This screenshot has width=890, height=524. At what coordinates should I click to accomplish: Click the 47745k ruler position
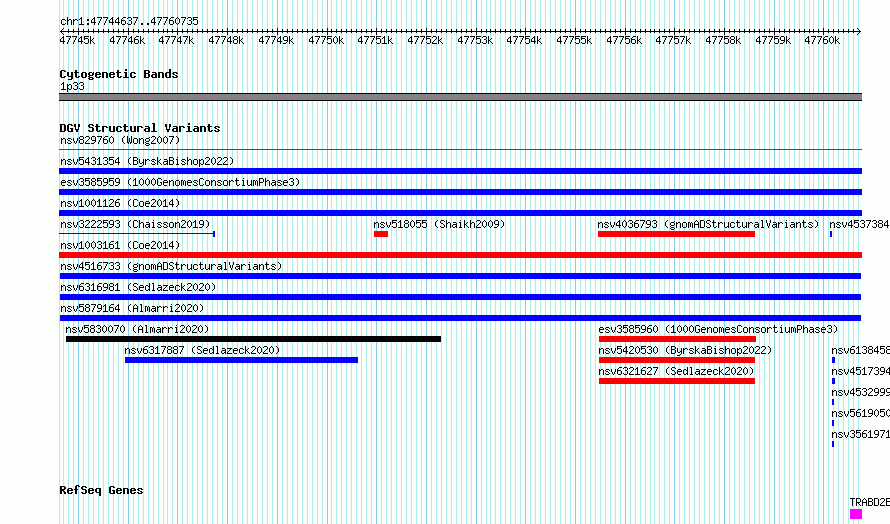(x=77, y=40)
